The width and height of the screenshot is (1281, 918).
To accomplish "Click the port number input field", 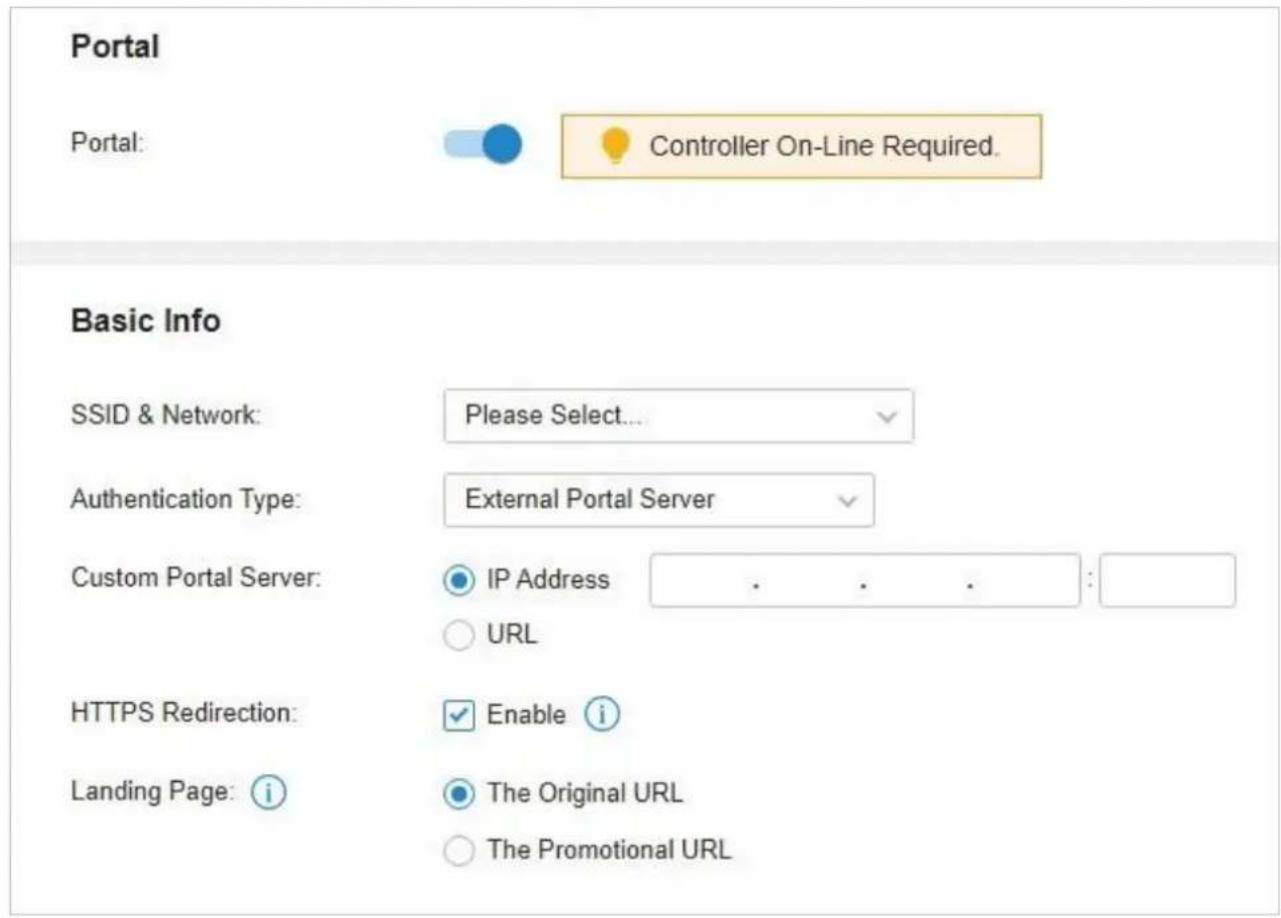I will tap(1167, 581).
